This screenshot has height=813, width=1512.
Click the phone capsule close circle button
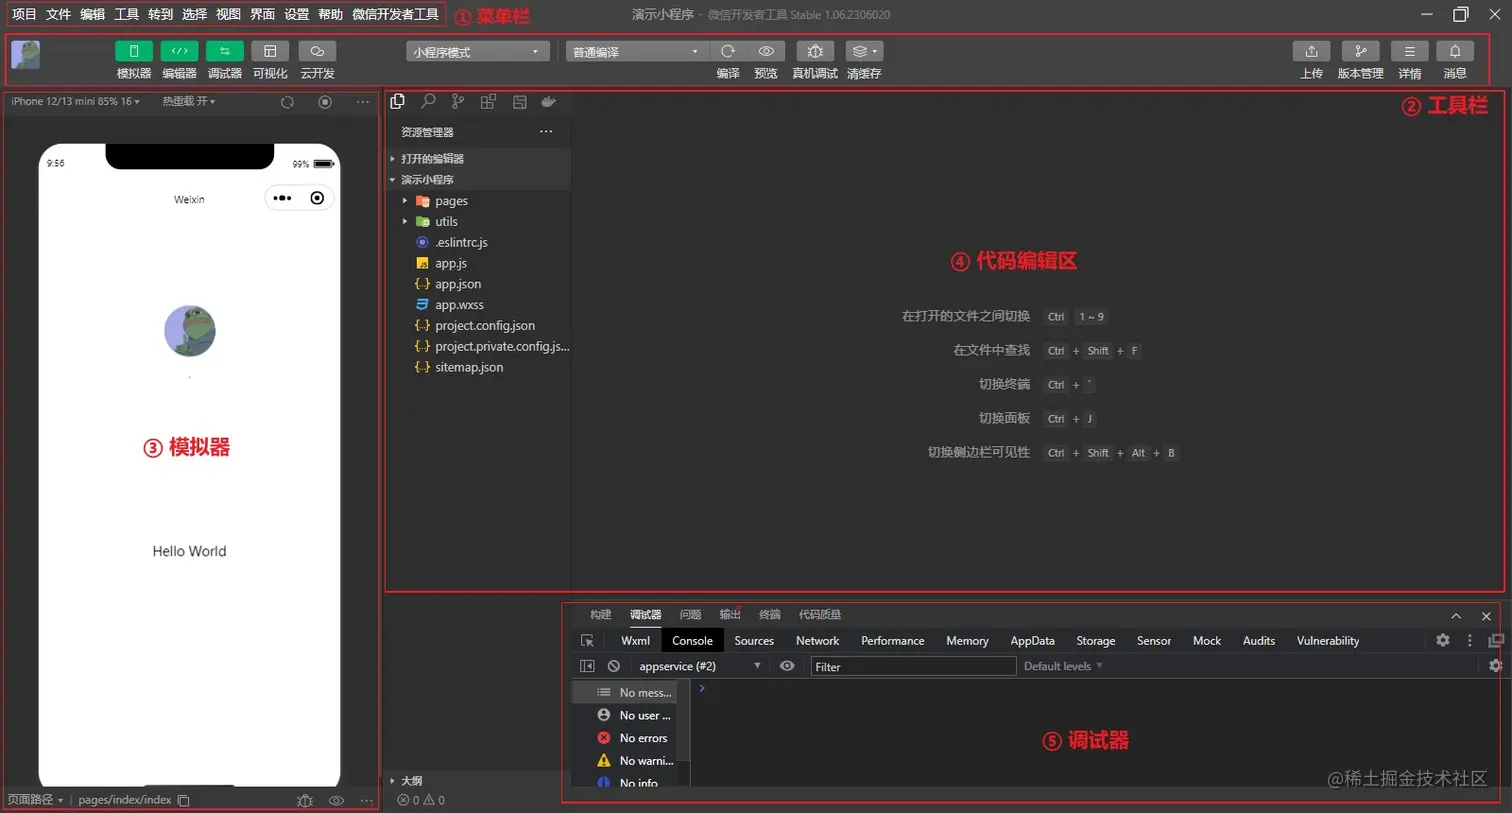(317, 198)
